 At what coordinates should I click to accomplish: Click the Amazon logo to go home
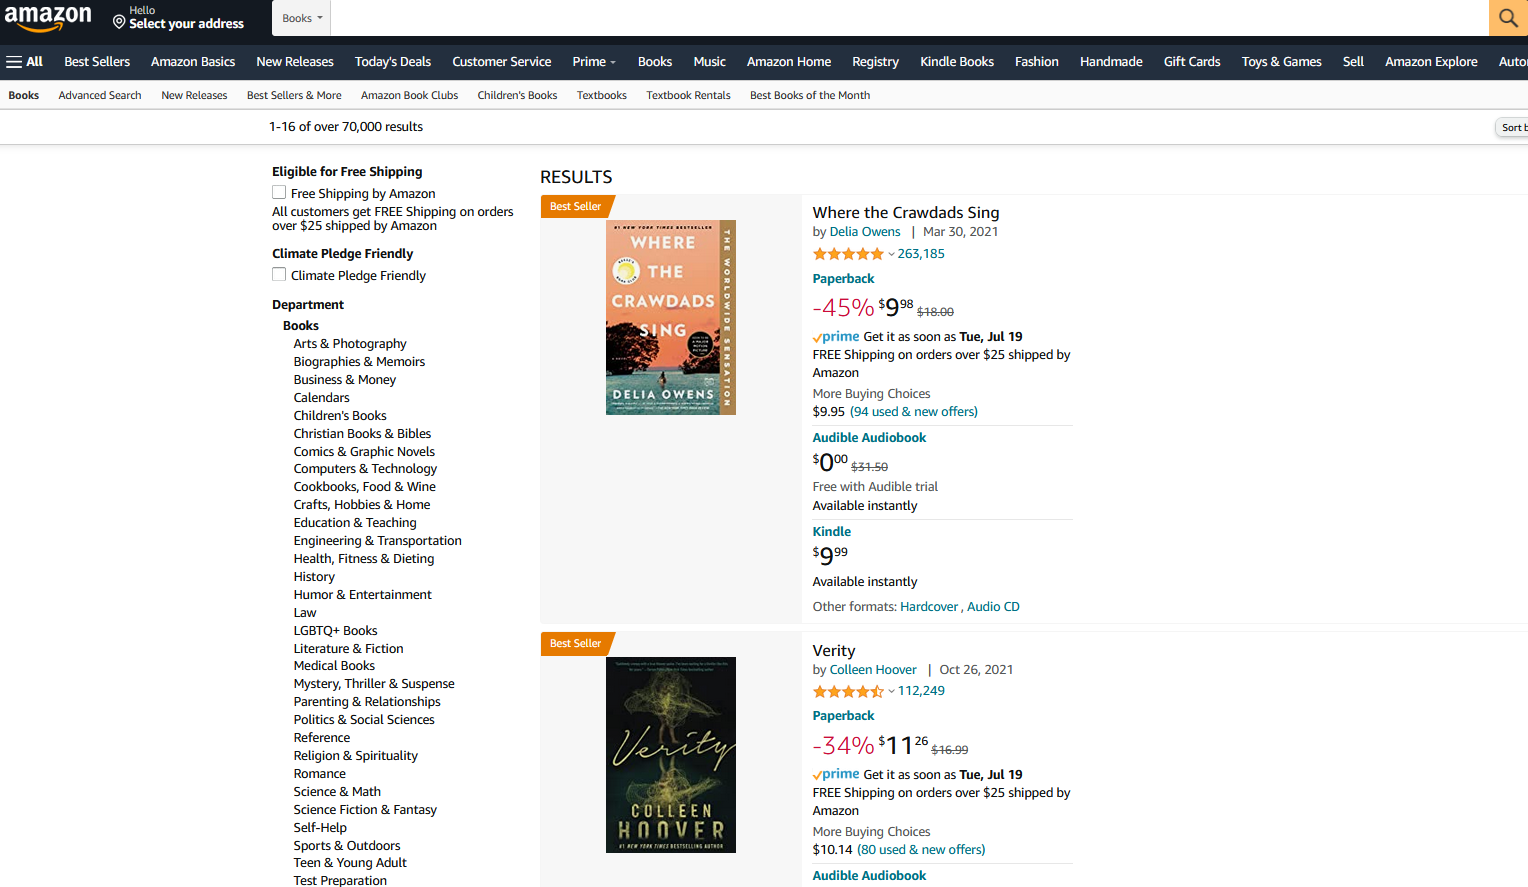tap(47, 18)
